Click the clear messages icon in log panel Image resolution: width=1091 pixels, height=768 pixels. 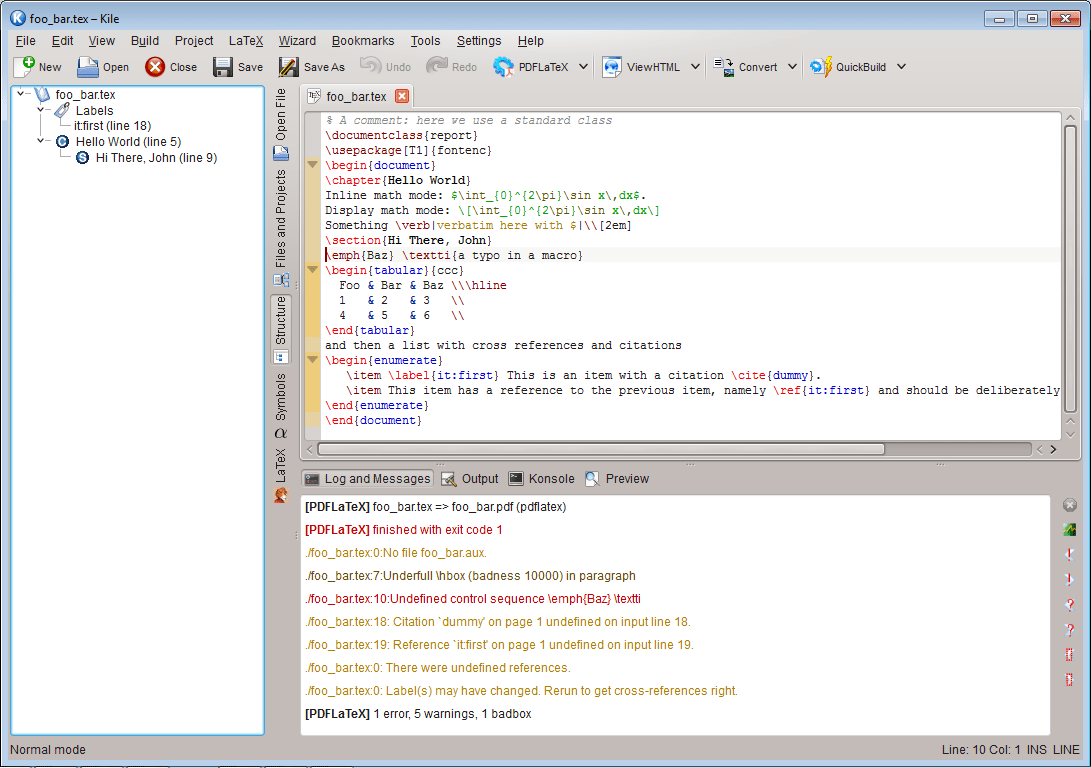1069,505
